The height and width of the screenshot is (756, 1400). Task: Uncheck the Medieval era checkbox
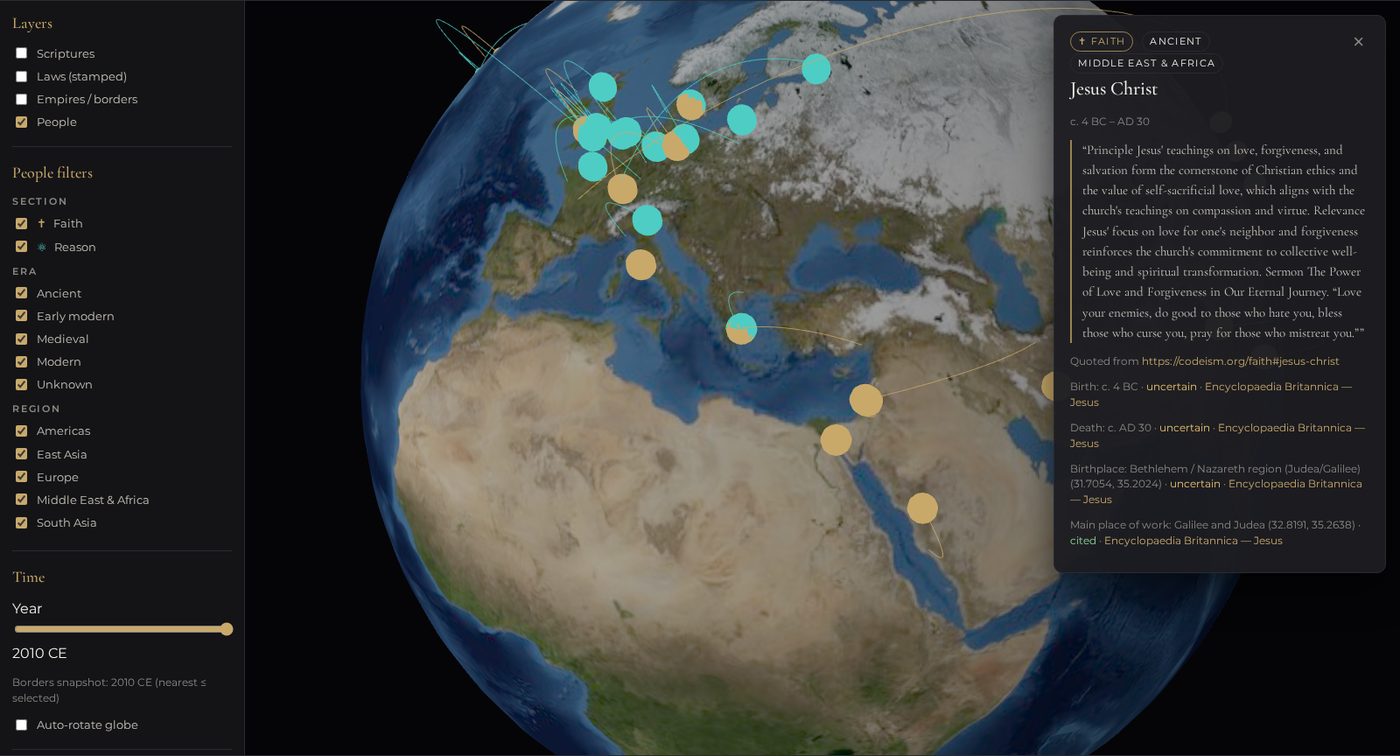coord(21,339)
